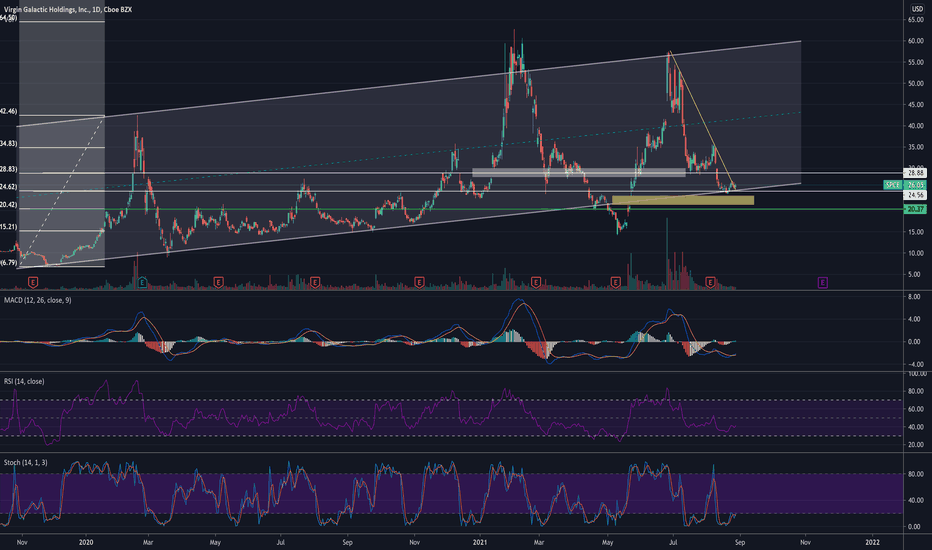Click the earnings marker before March 2021

point(536,282)
